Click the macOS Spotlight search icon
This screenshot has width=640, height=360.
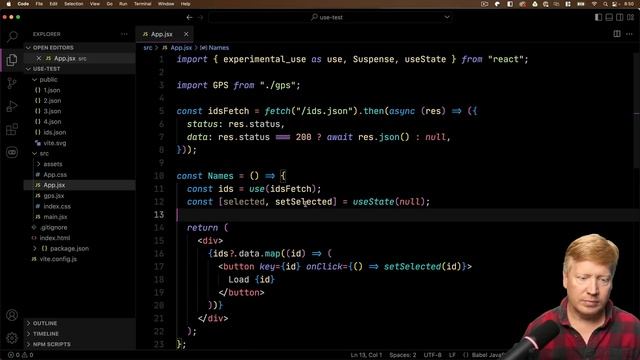(x=605, y=4)
